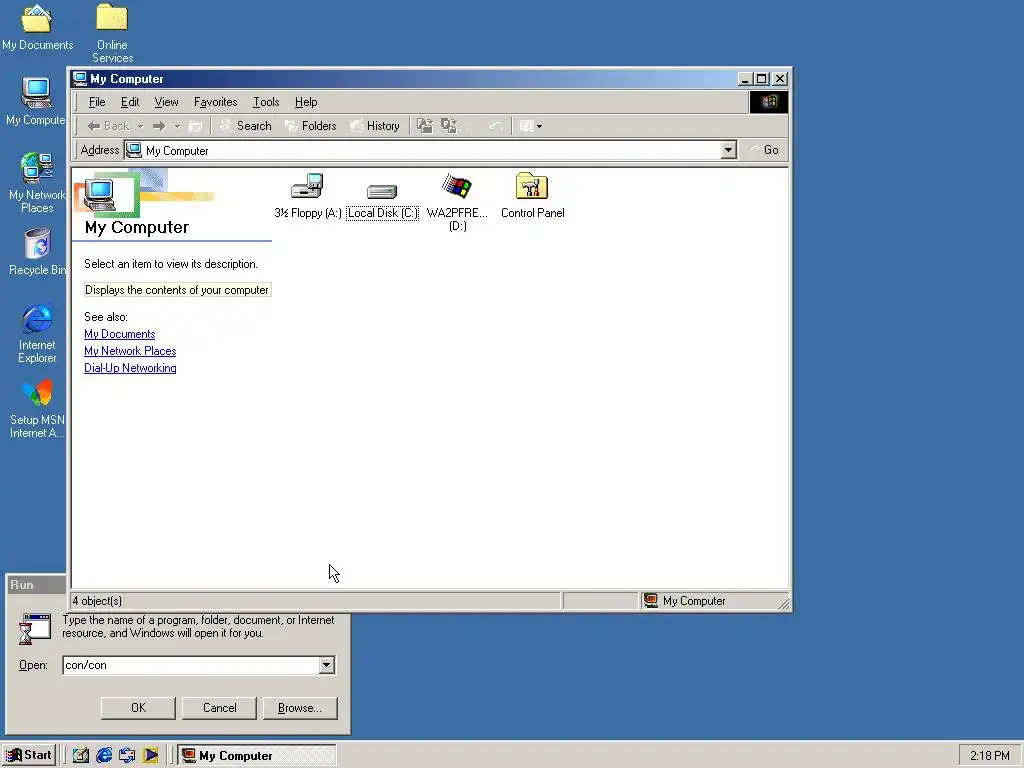Show the History pane from toolbar
The height and width of the screenshot is (768, 1024).
(x=375, y=126)
